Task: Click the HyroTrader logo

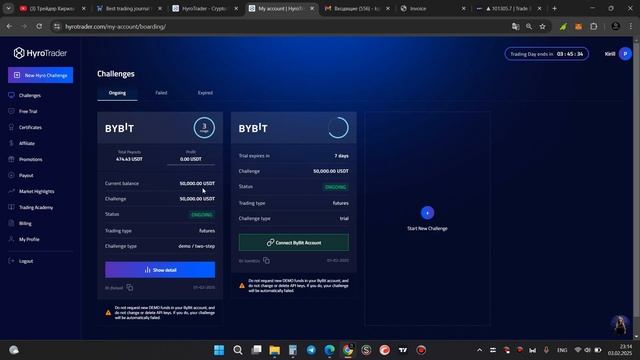Action: point(40,53)
